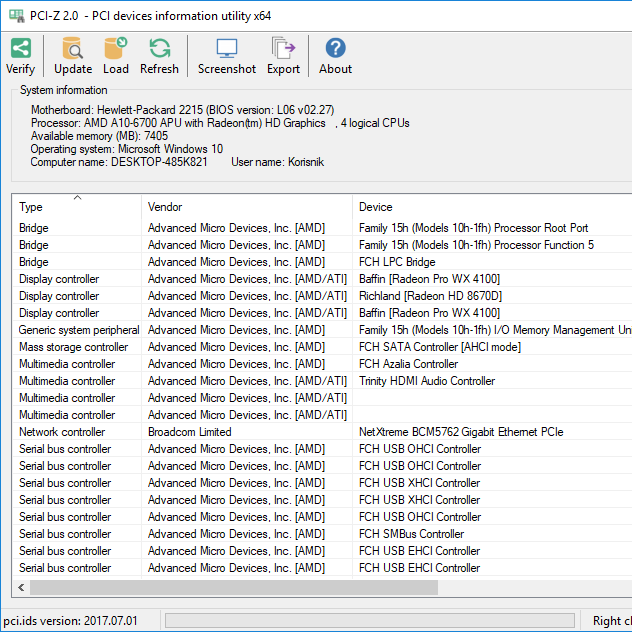632x632 pixels.
Task: Take a capture with Screenshot icon
Action: click(x=226, y=48)
